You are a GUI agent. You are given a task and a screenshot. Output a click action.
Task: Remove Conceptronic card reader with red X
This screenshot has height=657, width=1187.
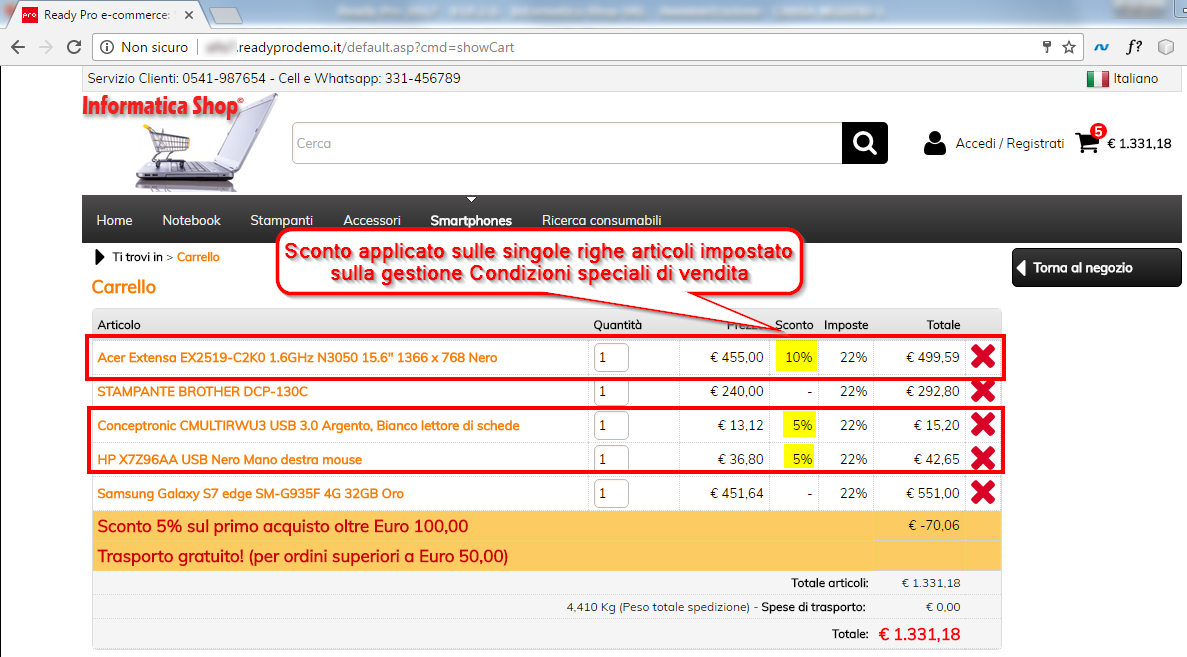[x=983, y=424]
